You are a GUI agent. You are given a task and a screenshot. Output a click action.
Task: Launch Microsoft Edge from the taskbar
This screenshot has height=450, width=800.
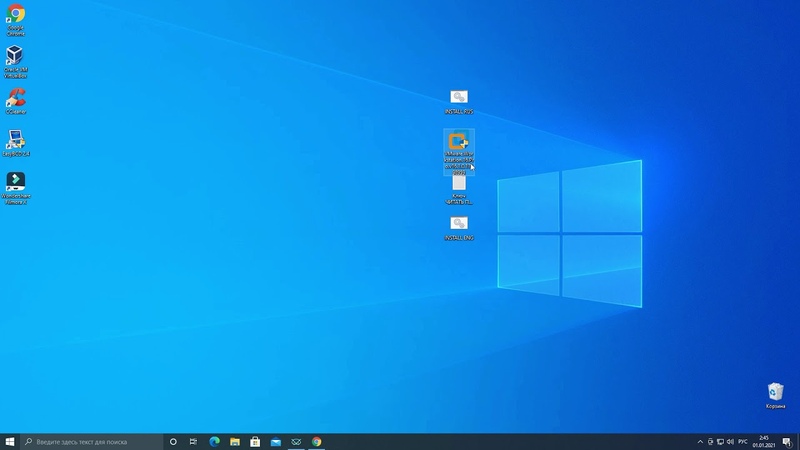[x=214, y=441]
